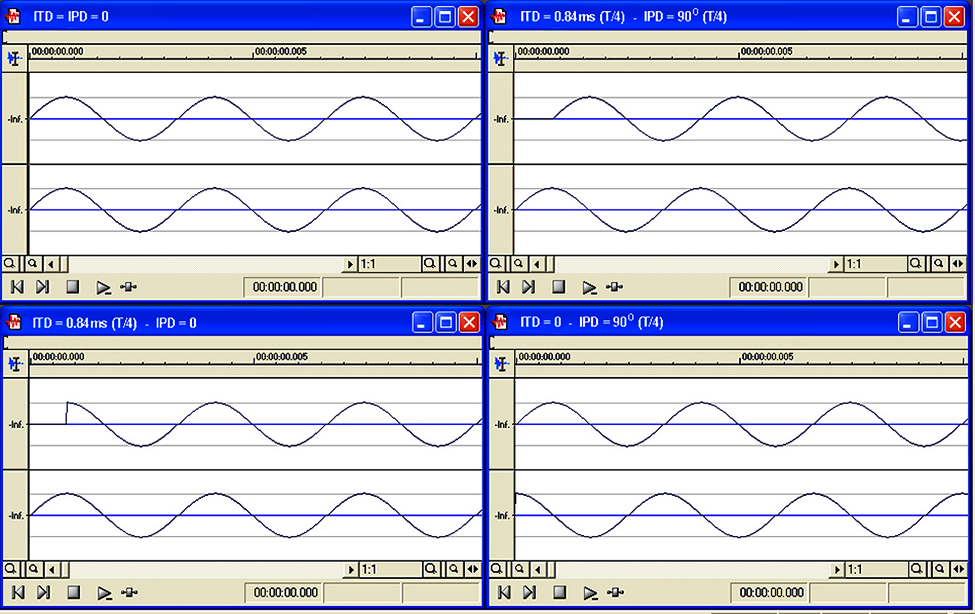Click level zoom out magnifier, ITD = 0 IPD = 90° window
Image resolution: width=975 pixels, height=614 pixels.
tap(937, 570)
